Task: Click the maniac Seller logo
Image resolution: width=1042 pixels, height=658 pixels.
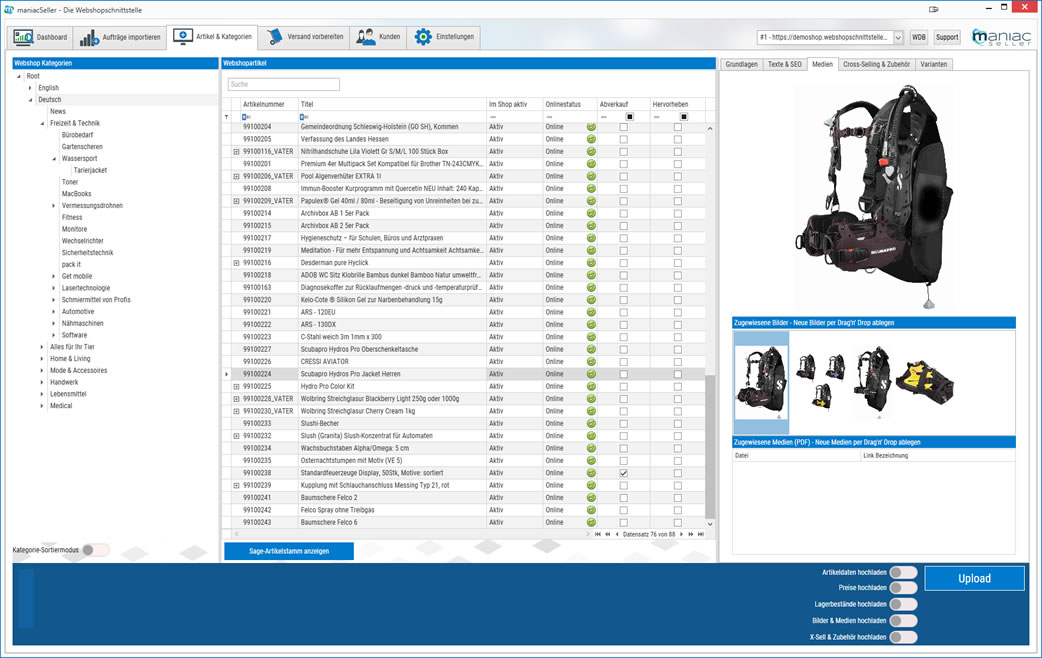Action: coord(1001,37)
